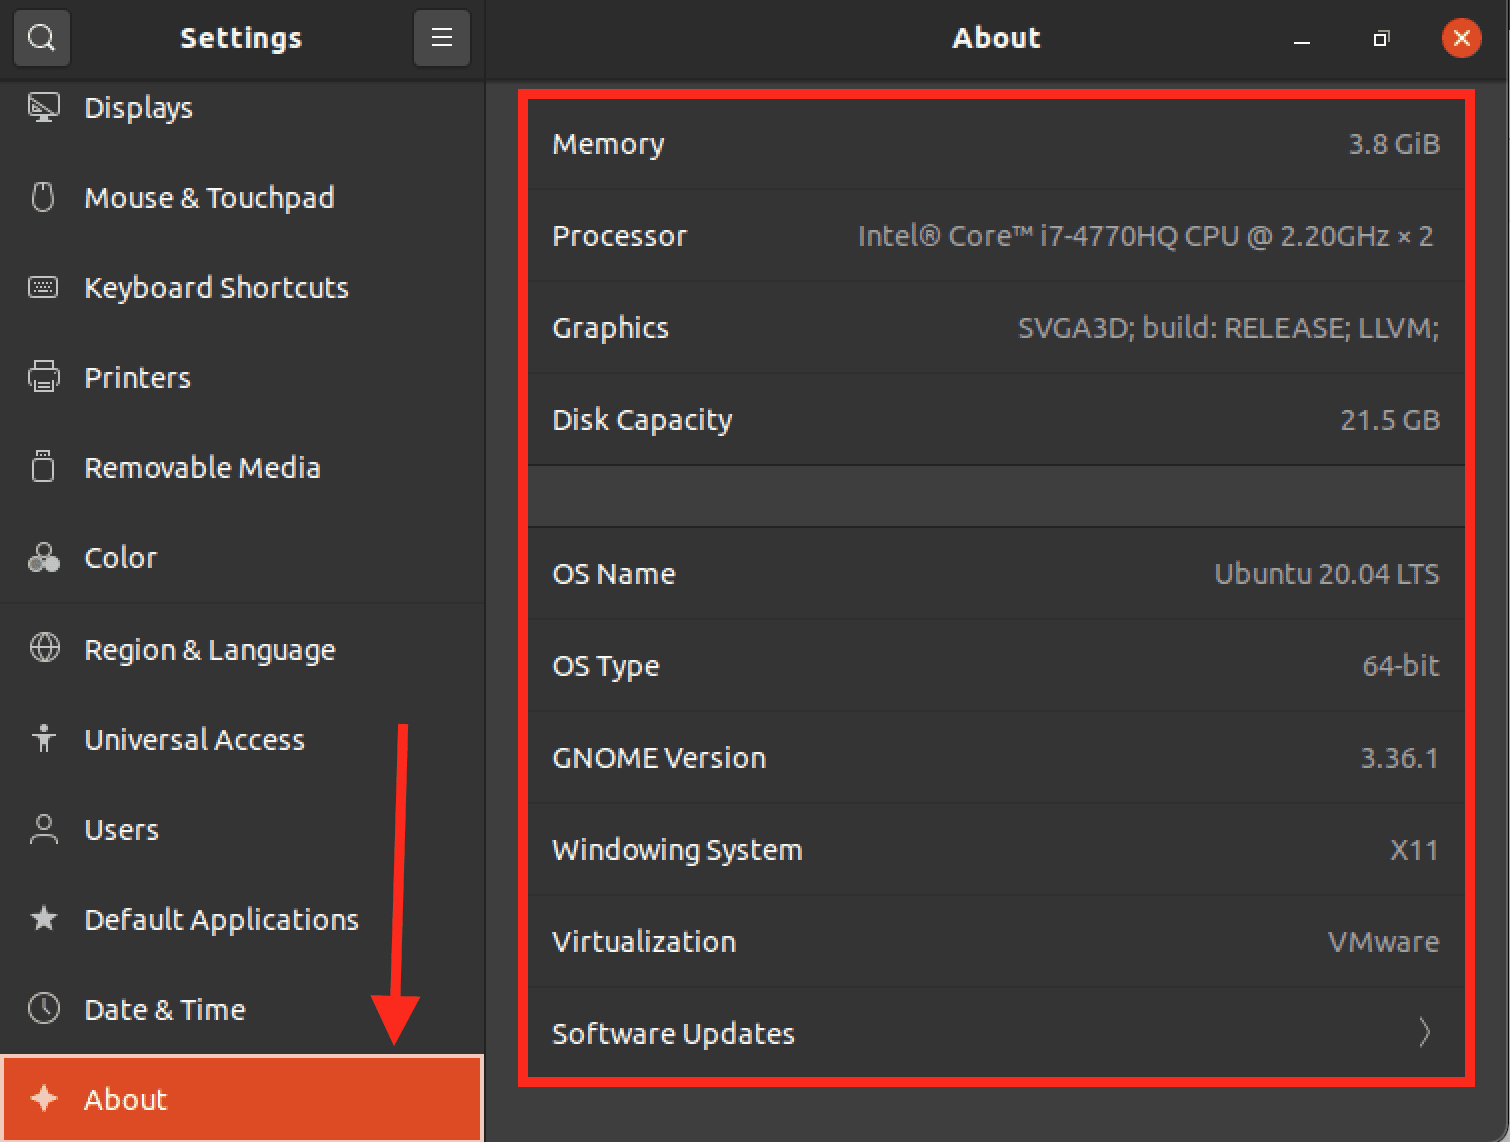The width and height of the screenshot is (1510, 1142).
Task: Open the hamburger menu in Settings header
Action: 442,38
